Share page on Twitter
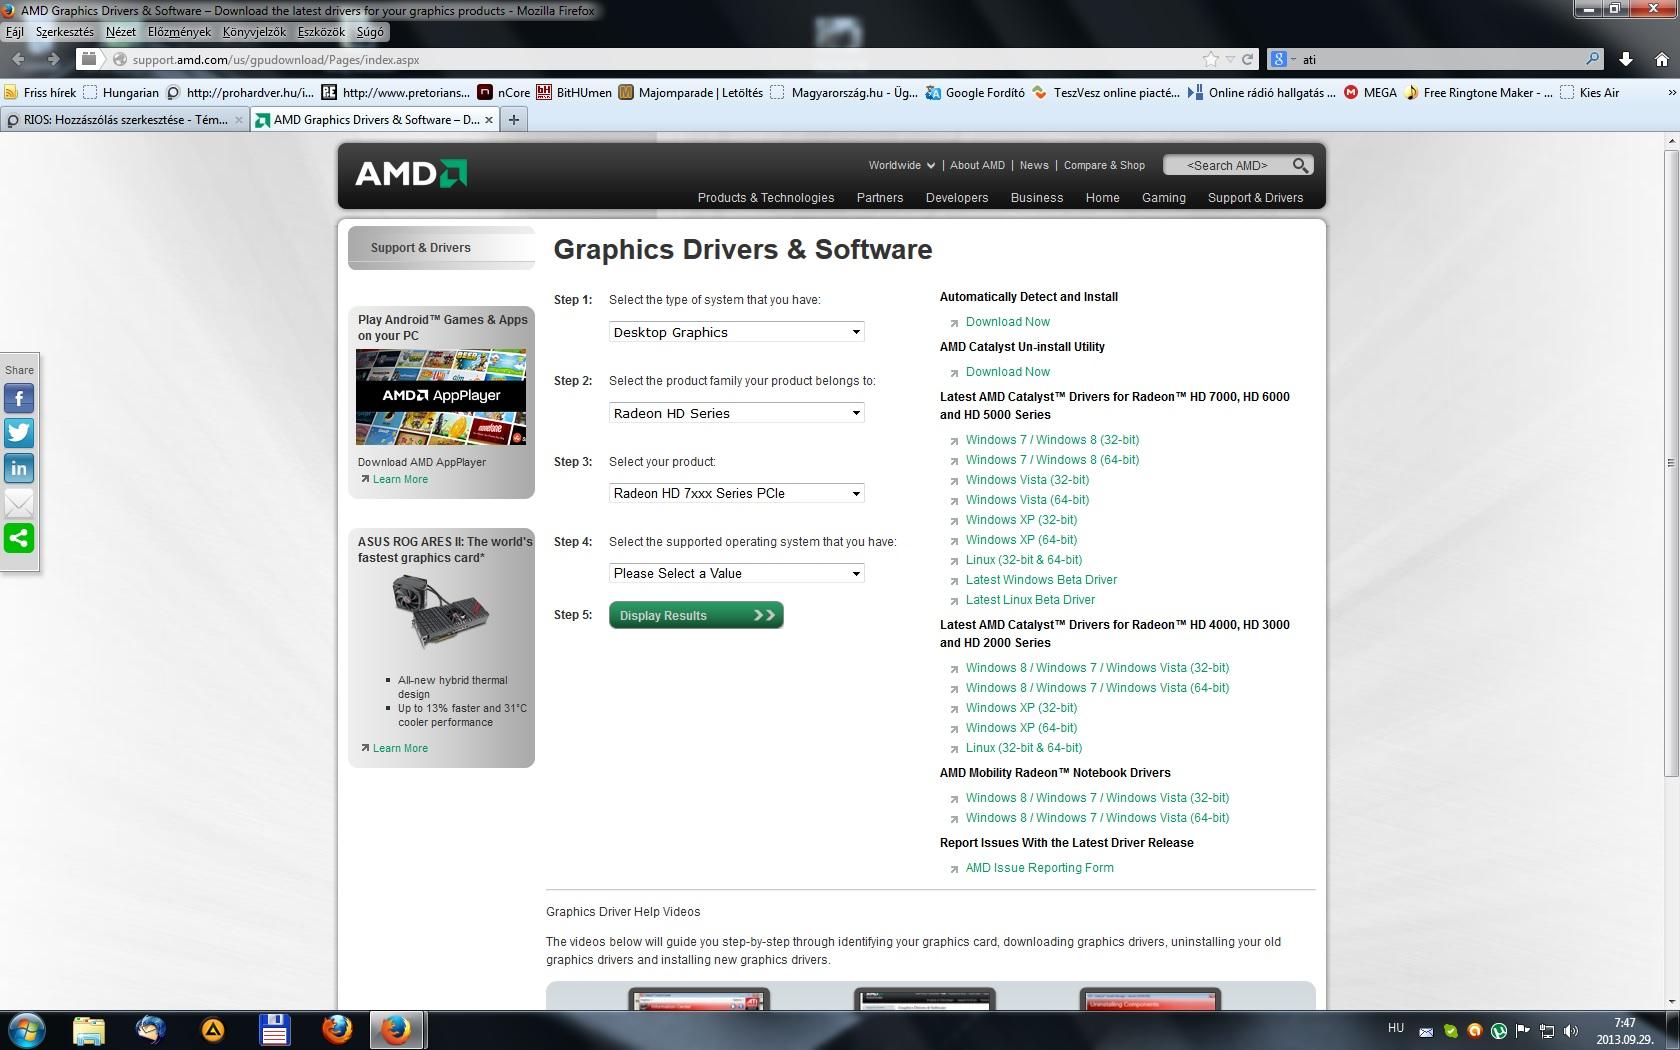Viewport: 1680px width, 1050px height. (19, 433)
